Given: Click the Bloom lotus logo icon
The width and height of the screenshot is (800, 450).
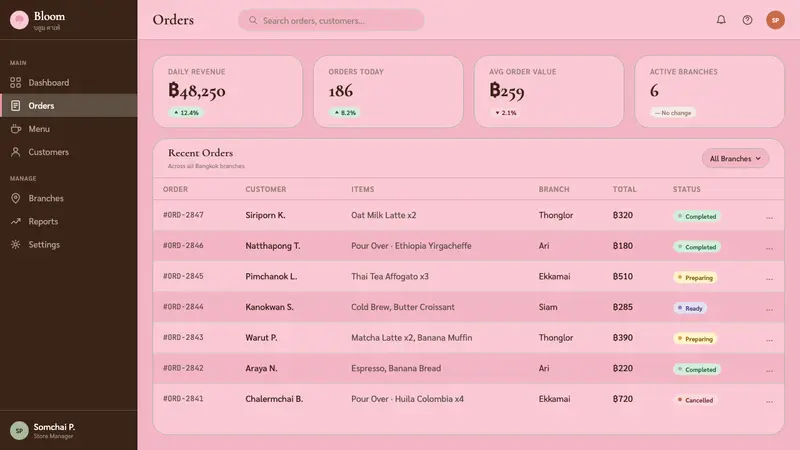Looking at the screenshot, I should click(19, 20).
